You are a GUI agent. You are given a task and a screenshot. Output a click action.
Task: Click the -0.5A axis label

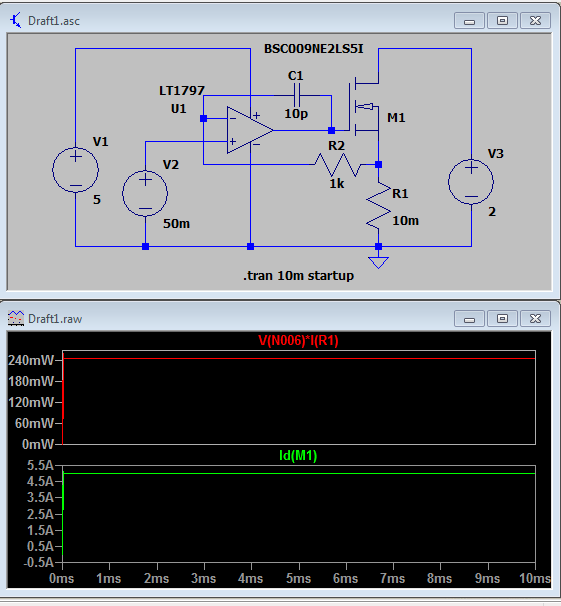38,562
